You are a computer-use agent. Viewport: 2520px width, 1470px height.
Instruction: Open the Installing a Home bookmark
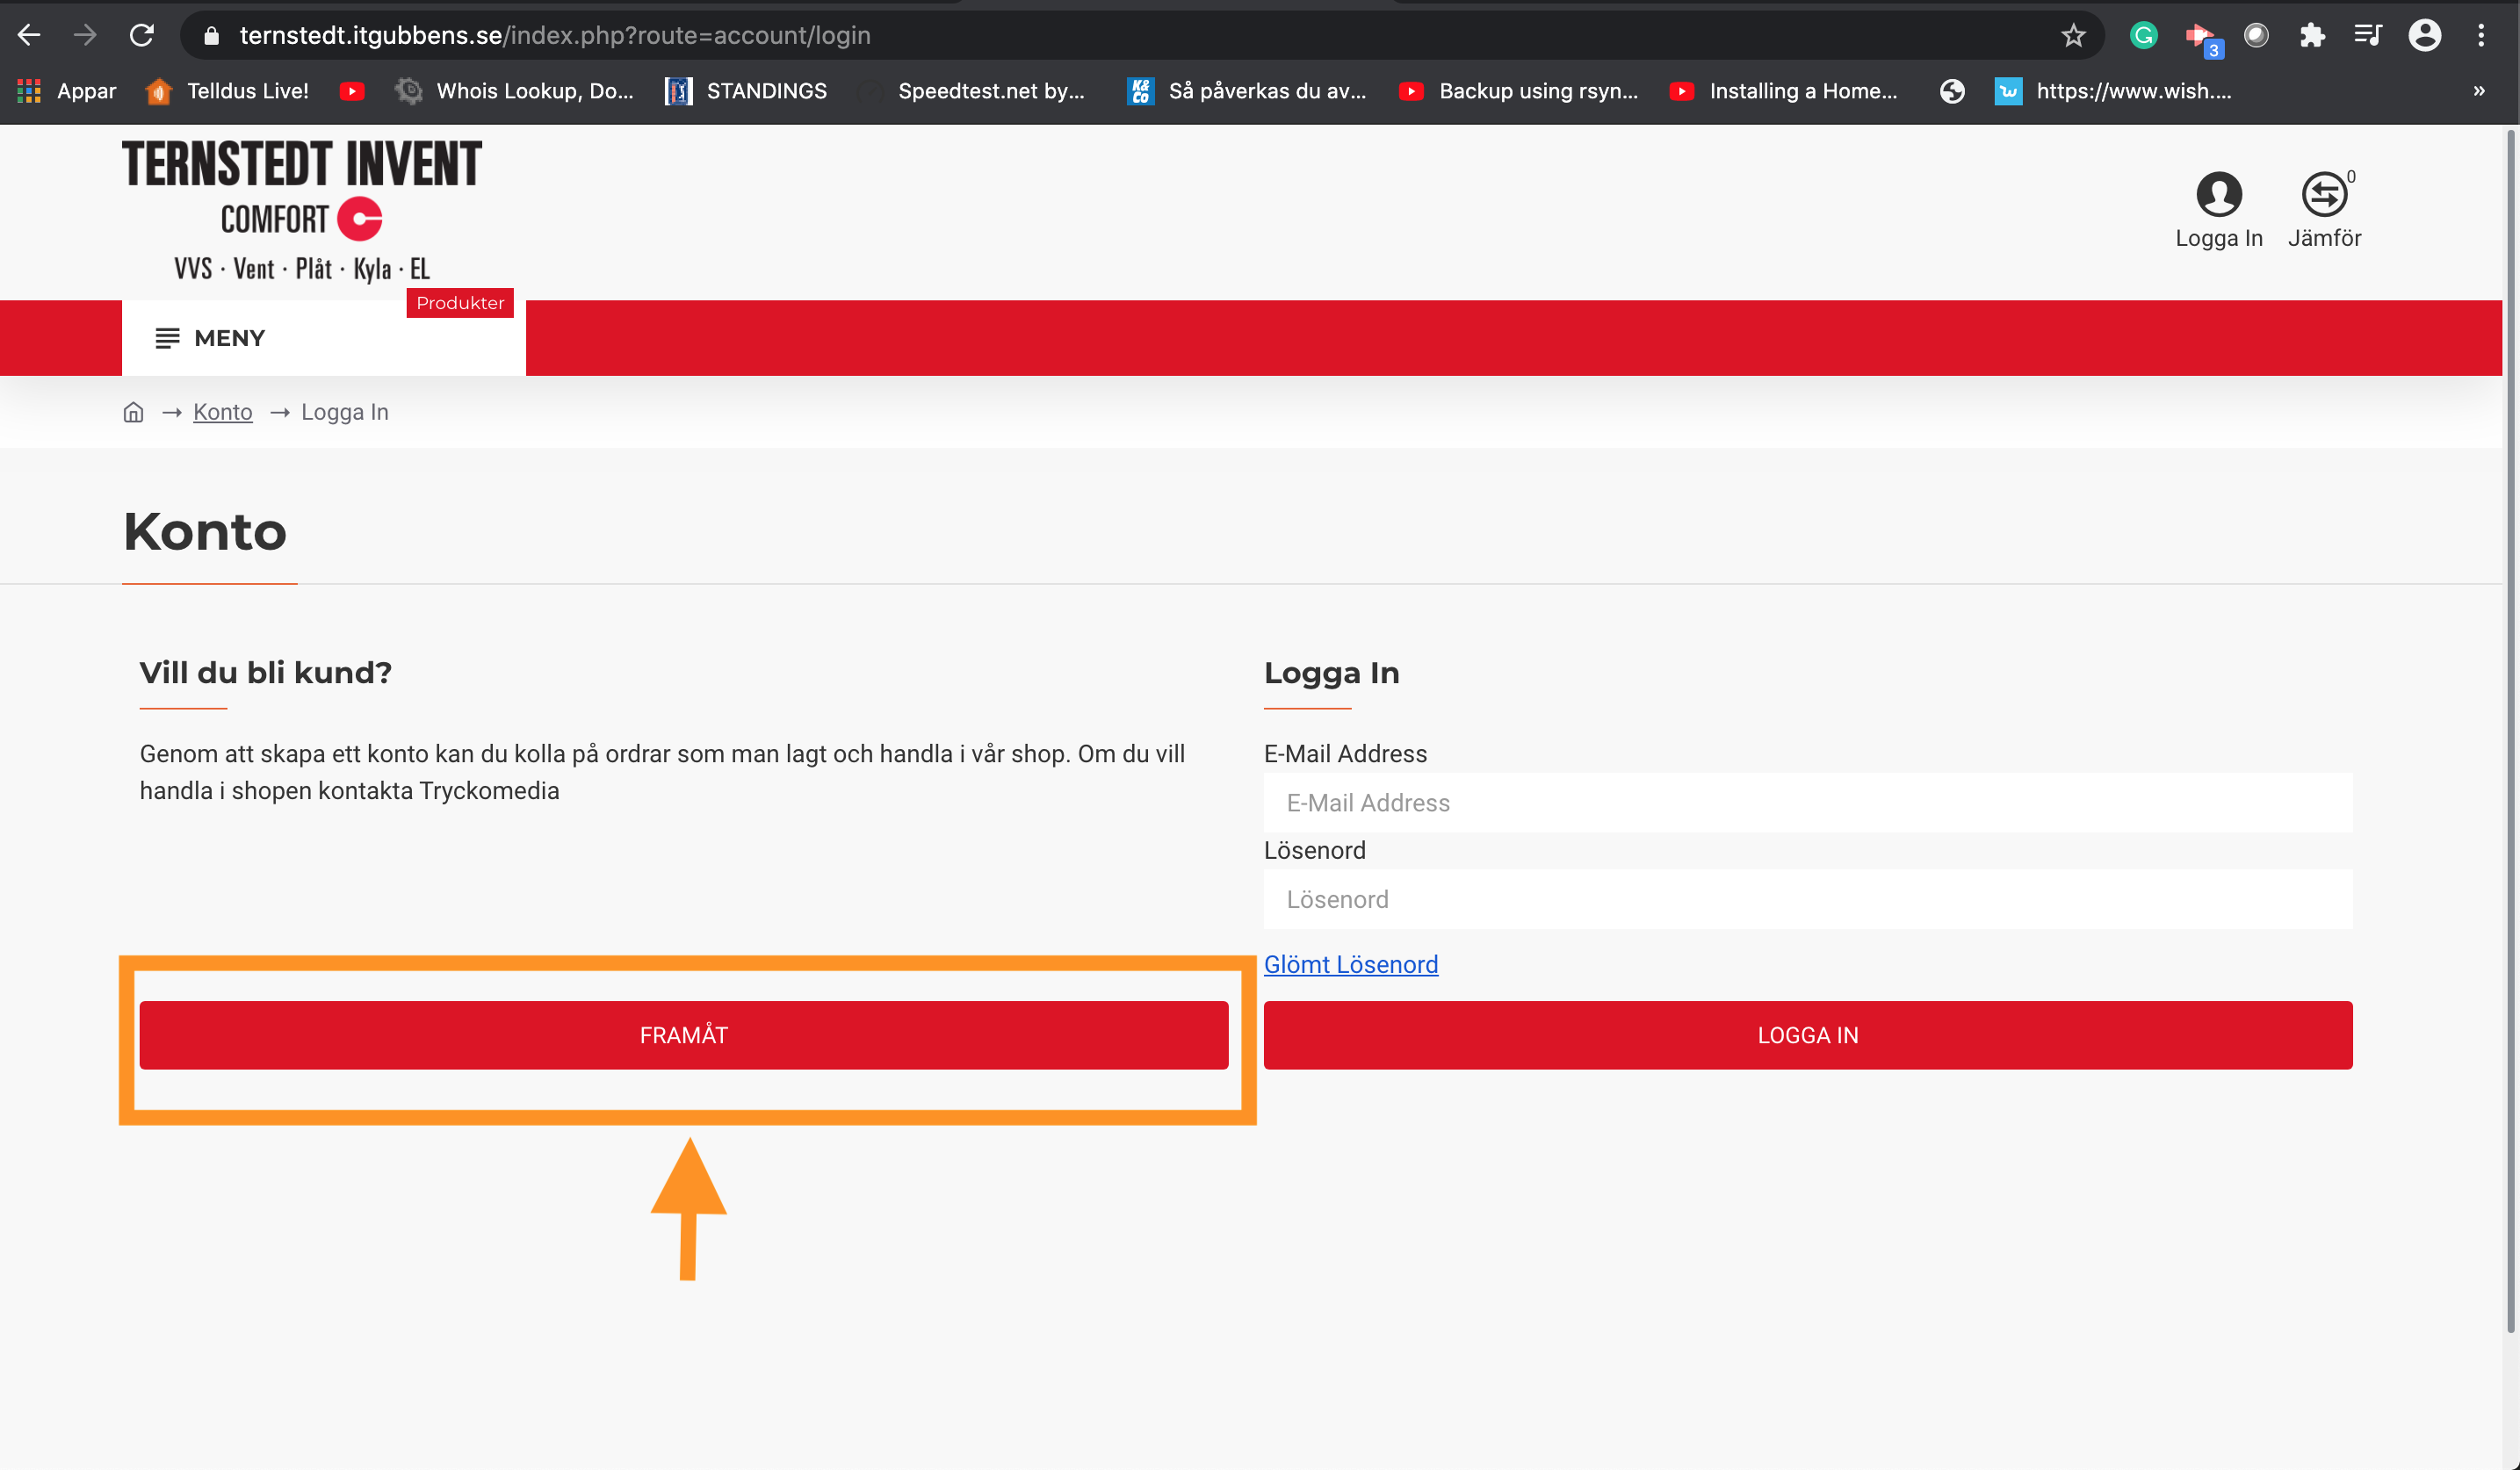(x=1784, y=91)
